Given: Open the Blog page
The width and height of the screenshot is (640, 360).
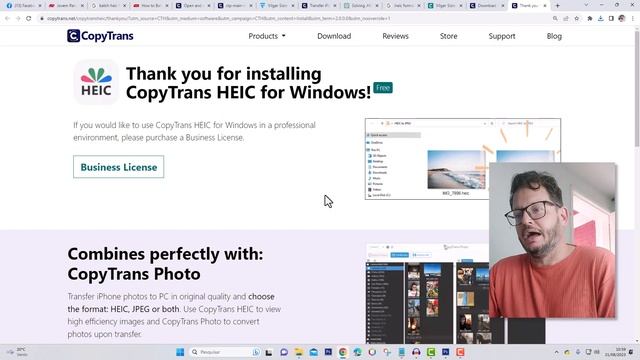Looking at the screenshot, I should pos(554,36).
